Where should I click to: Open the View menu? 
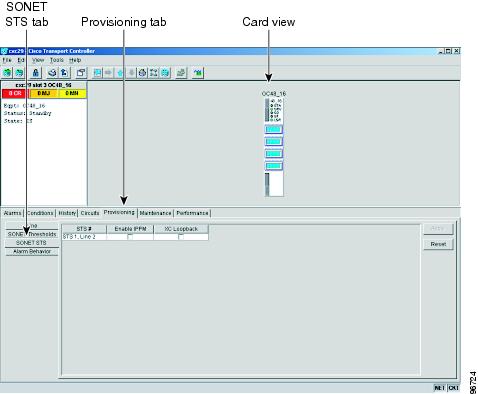point(38,60)
